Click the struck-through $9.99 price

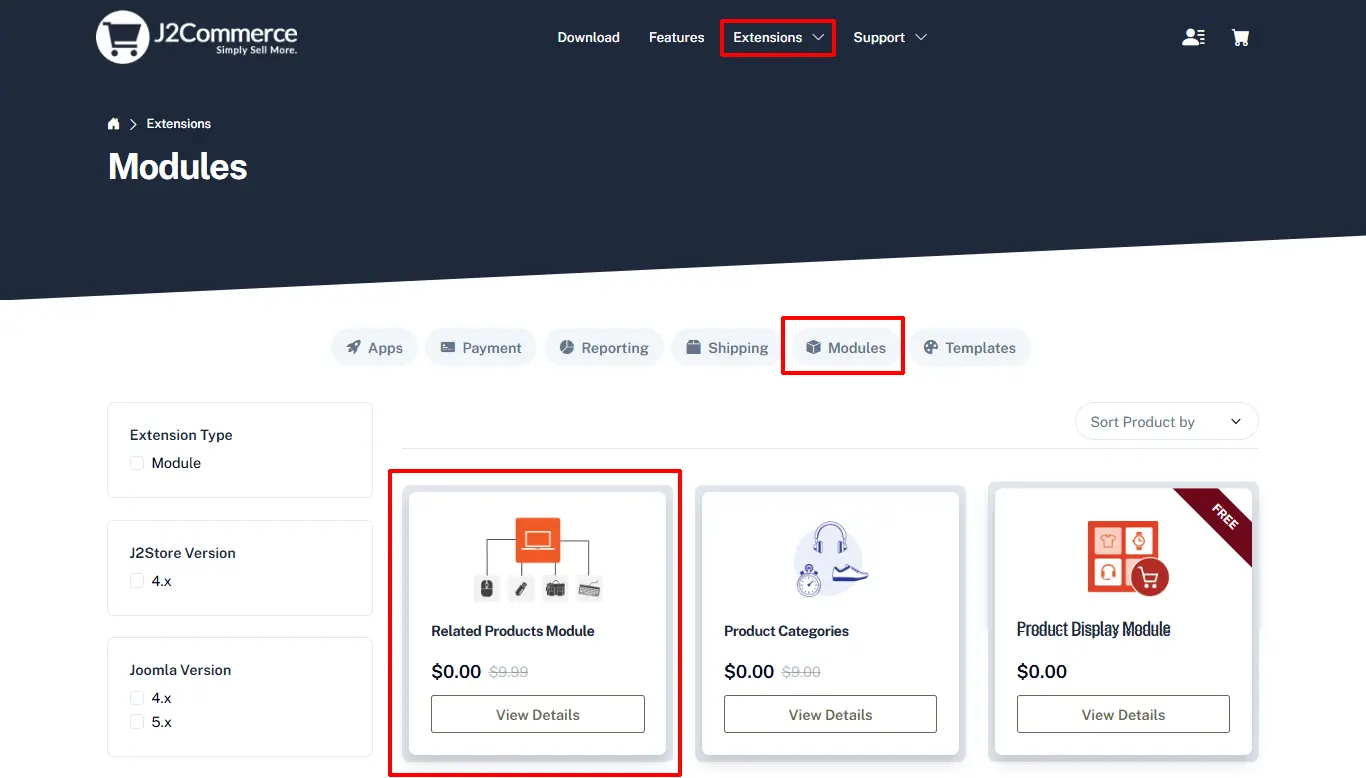click(x=509, y=672)
